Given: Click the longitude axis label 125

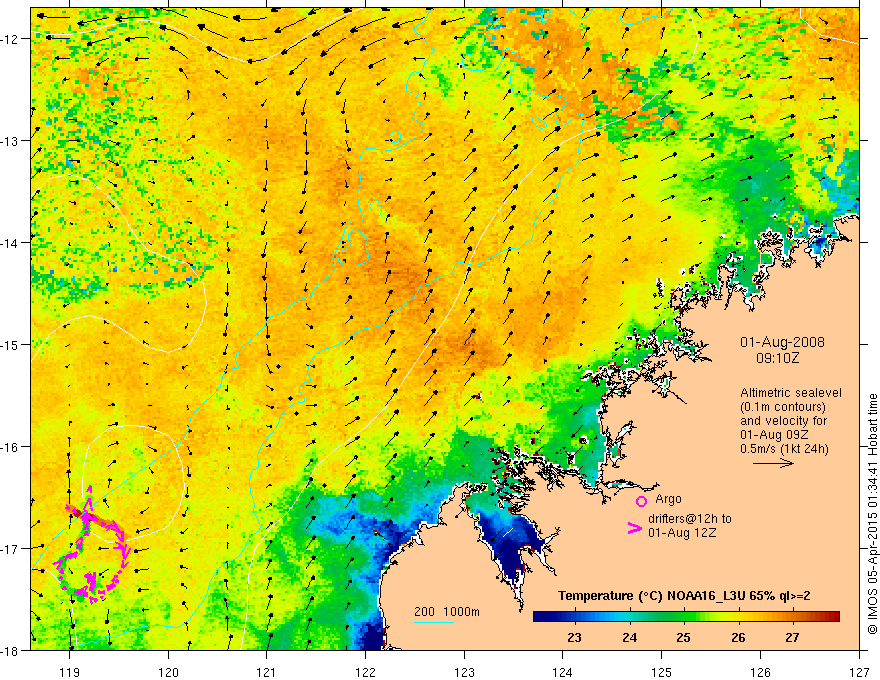Looking at the screenshot, I should pos(662,672).
